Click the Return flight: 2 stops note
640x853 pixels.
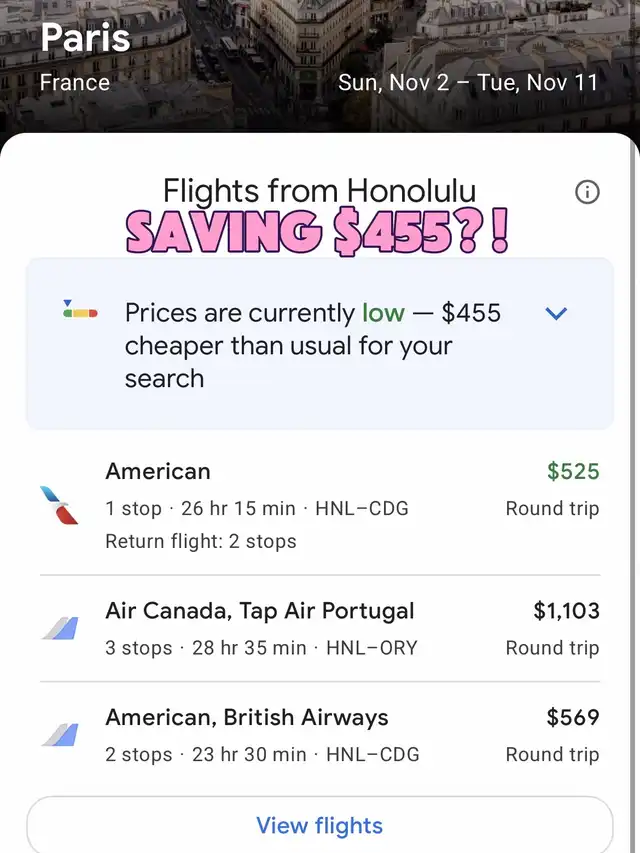201,542
